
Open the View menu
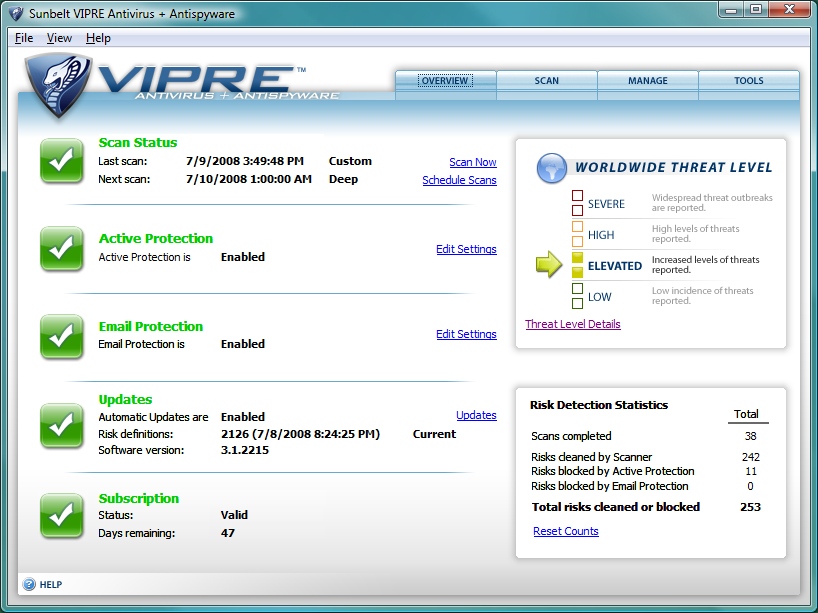click(59, 38)
